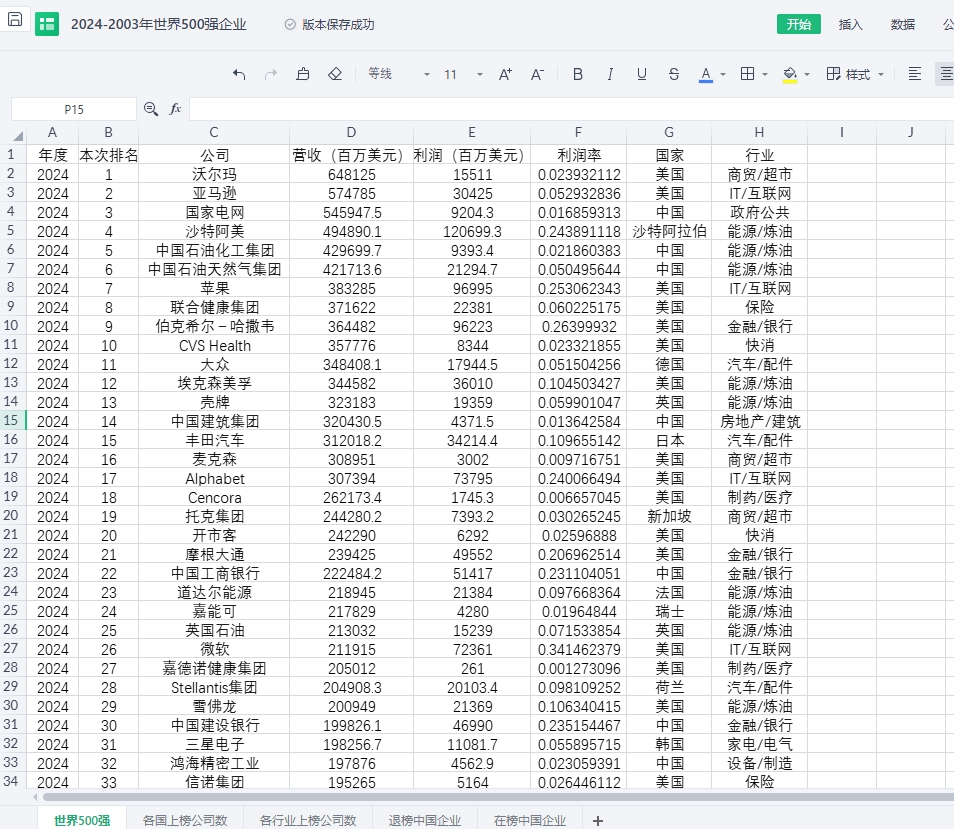The image size is (954, 829).
Task: Select column header C
Action: (214, 133)
